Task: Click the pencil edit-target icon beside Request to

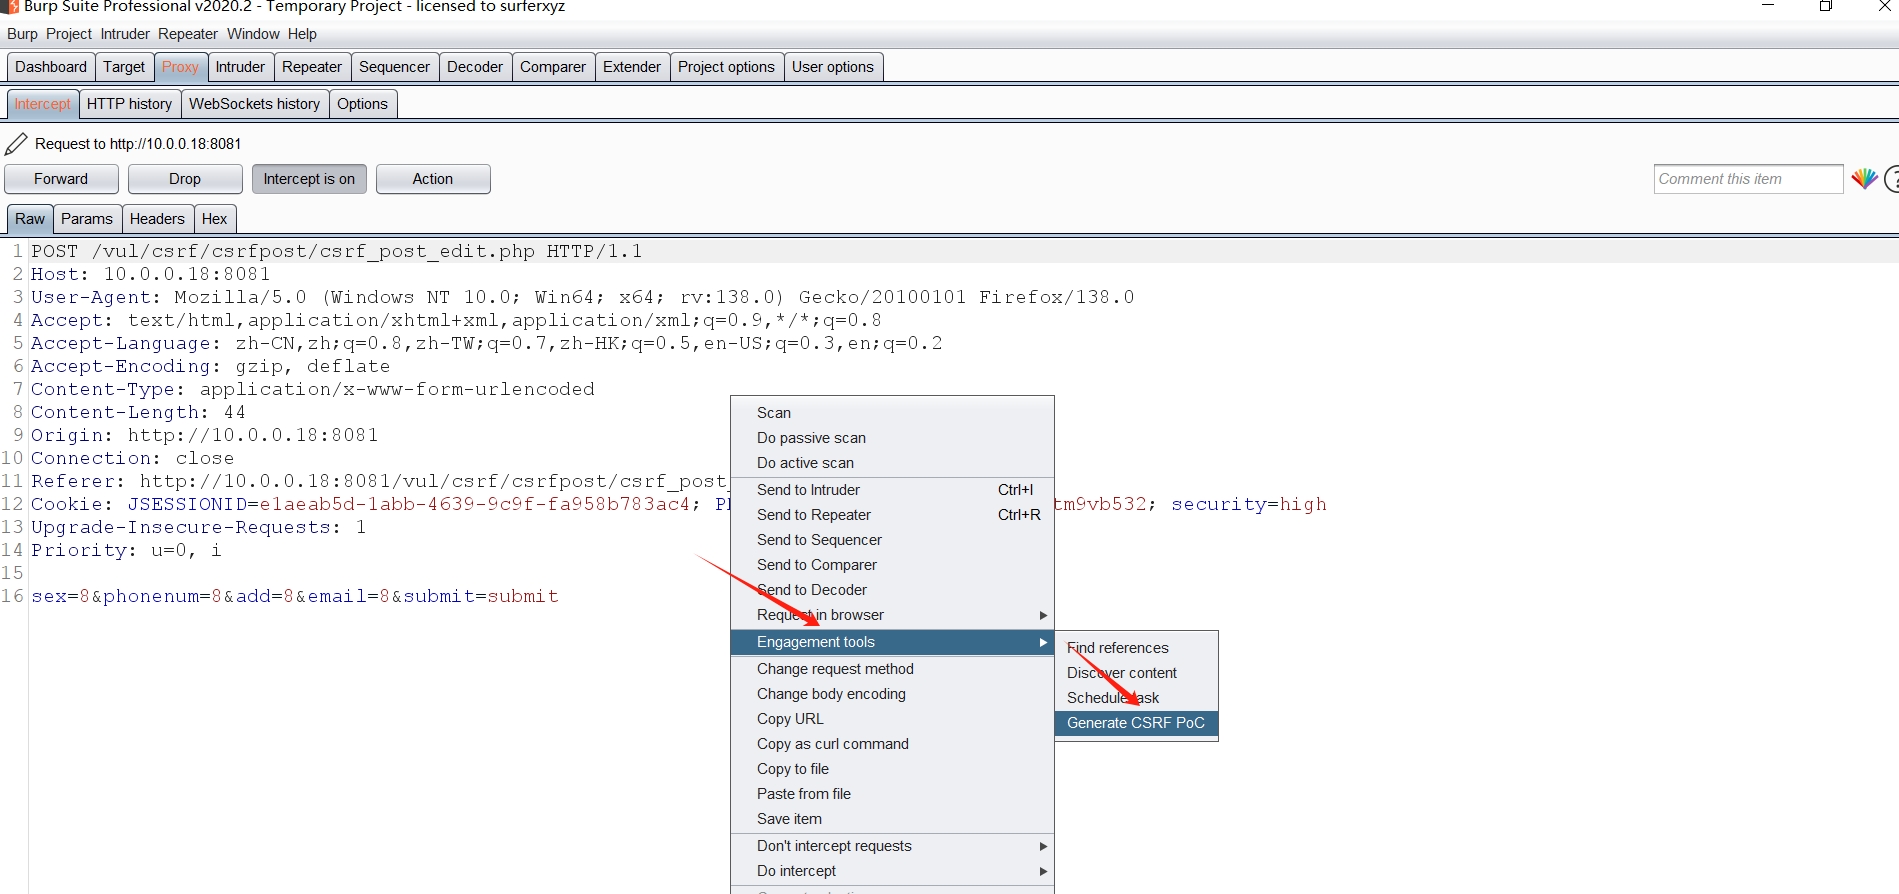Action: coord(16,144)
